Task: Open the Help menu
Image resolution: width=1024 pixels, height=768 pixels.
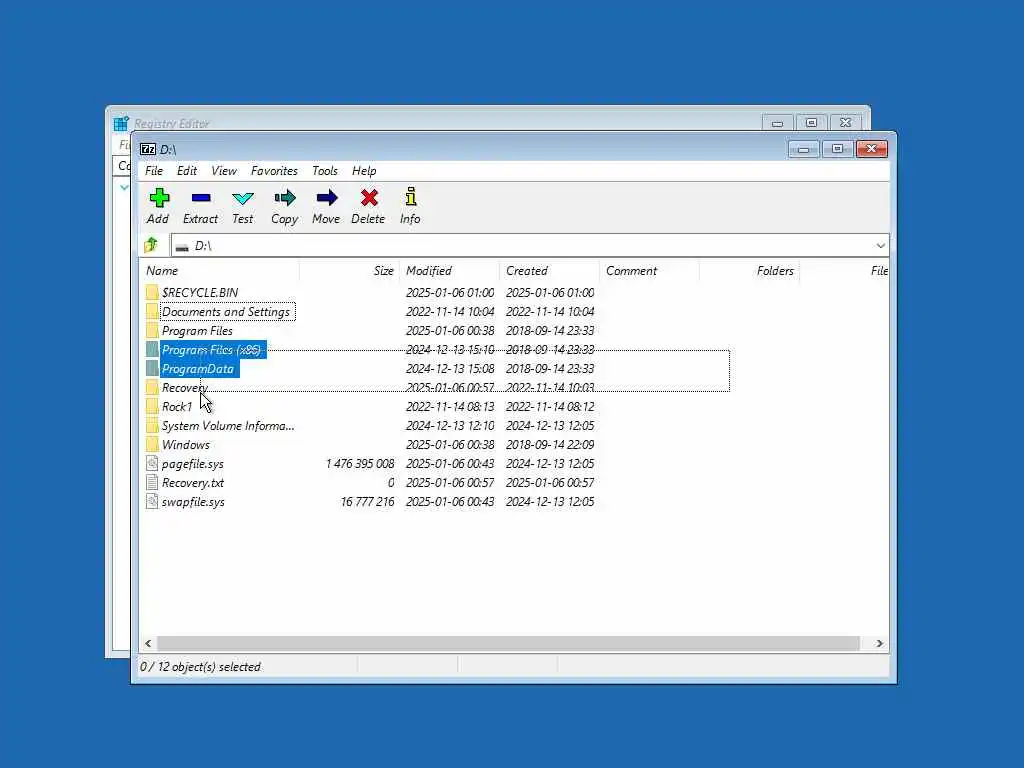Action: pyautogui.click(x=364, y=170)
